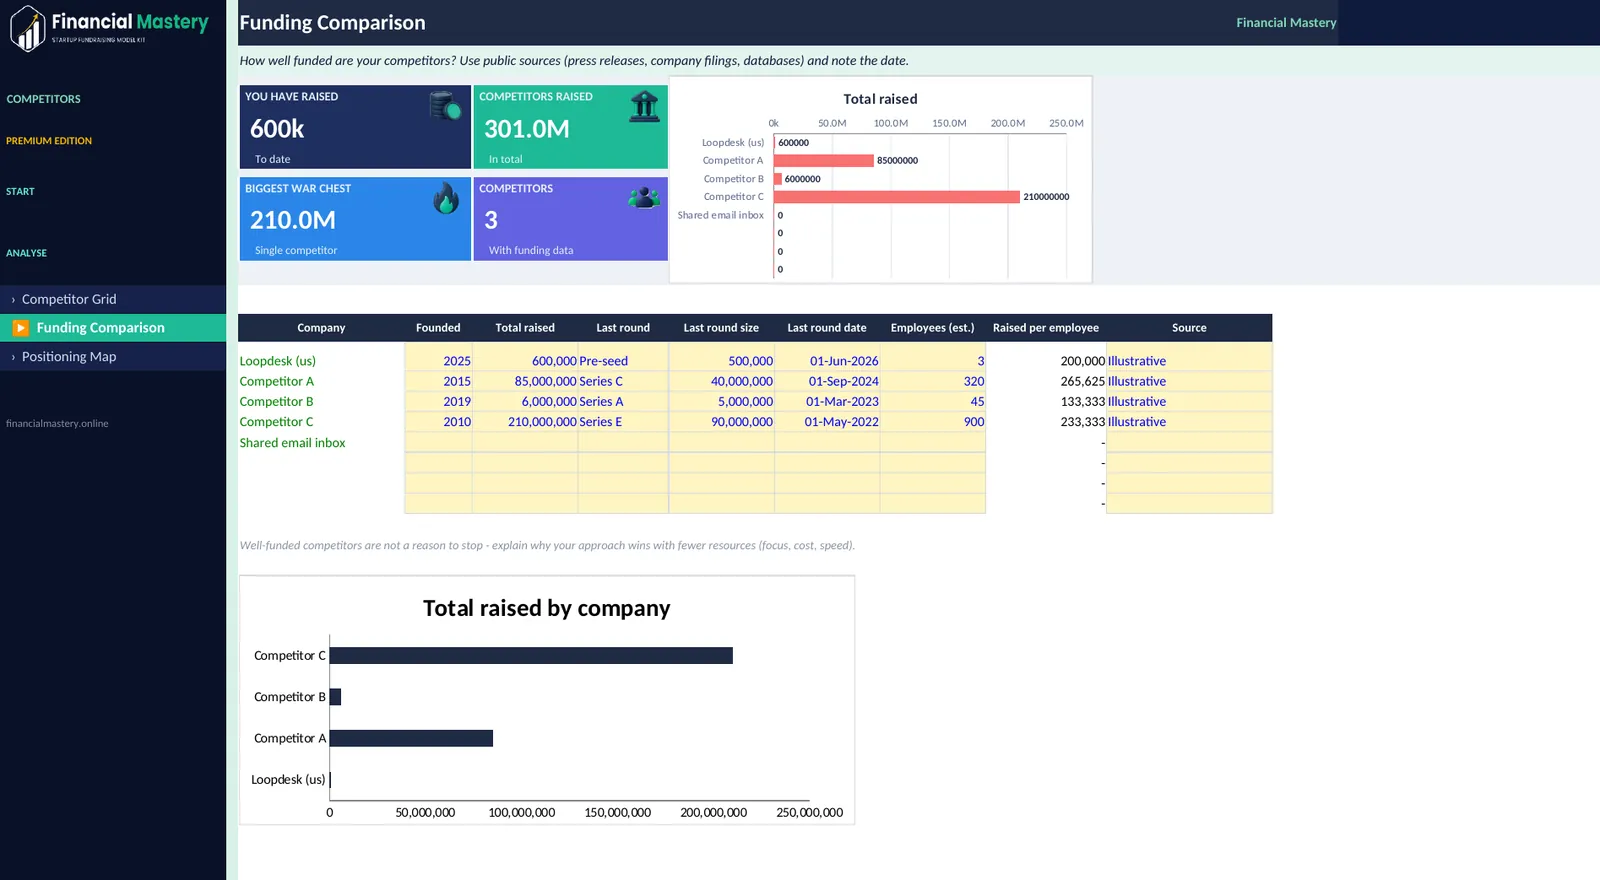This screenshot has width=1600, height=880.
Task: Click the Financial Mastery header link
Action: coord(1286,22)
